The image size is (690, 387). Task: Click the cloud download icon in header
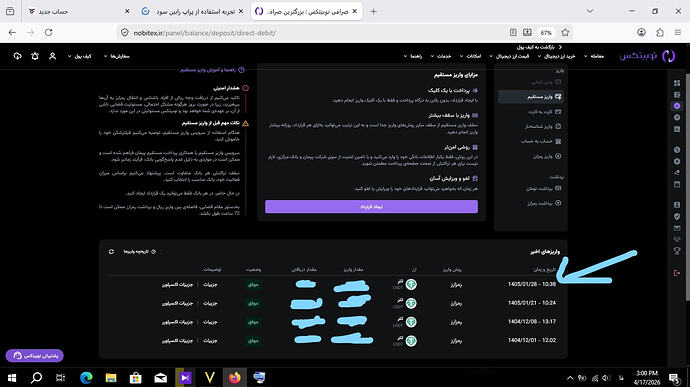17,56
